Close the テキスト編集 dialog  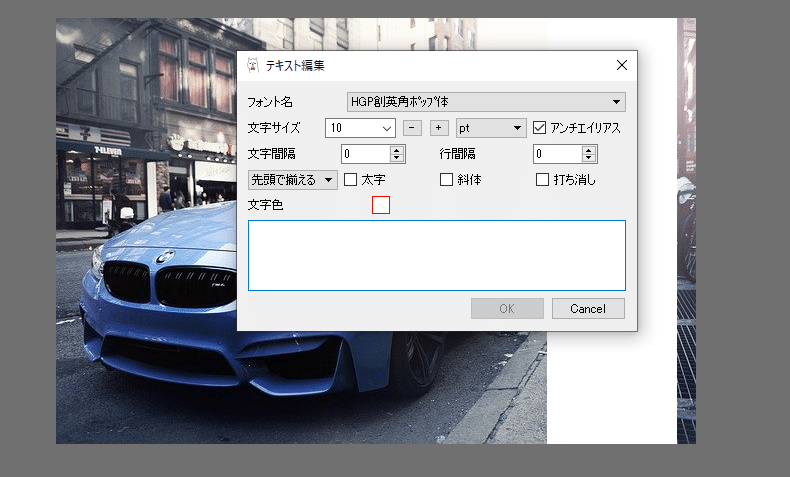pyautogui.click(x=622, y=65)
